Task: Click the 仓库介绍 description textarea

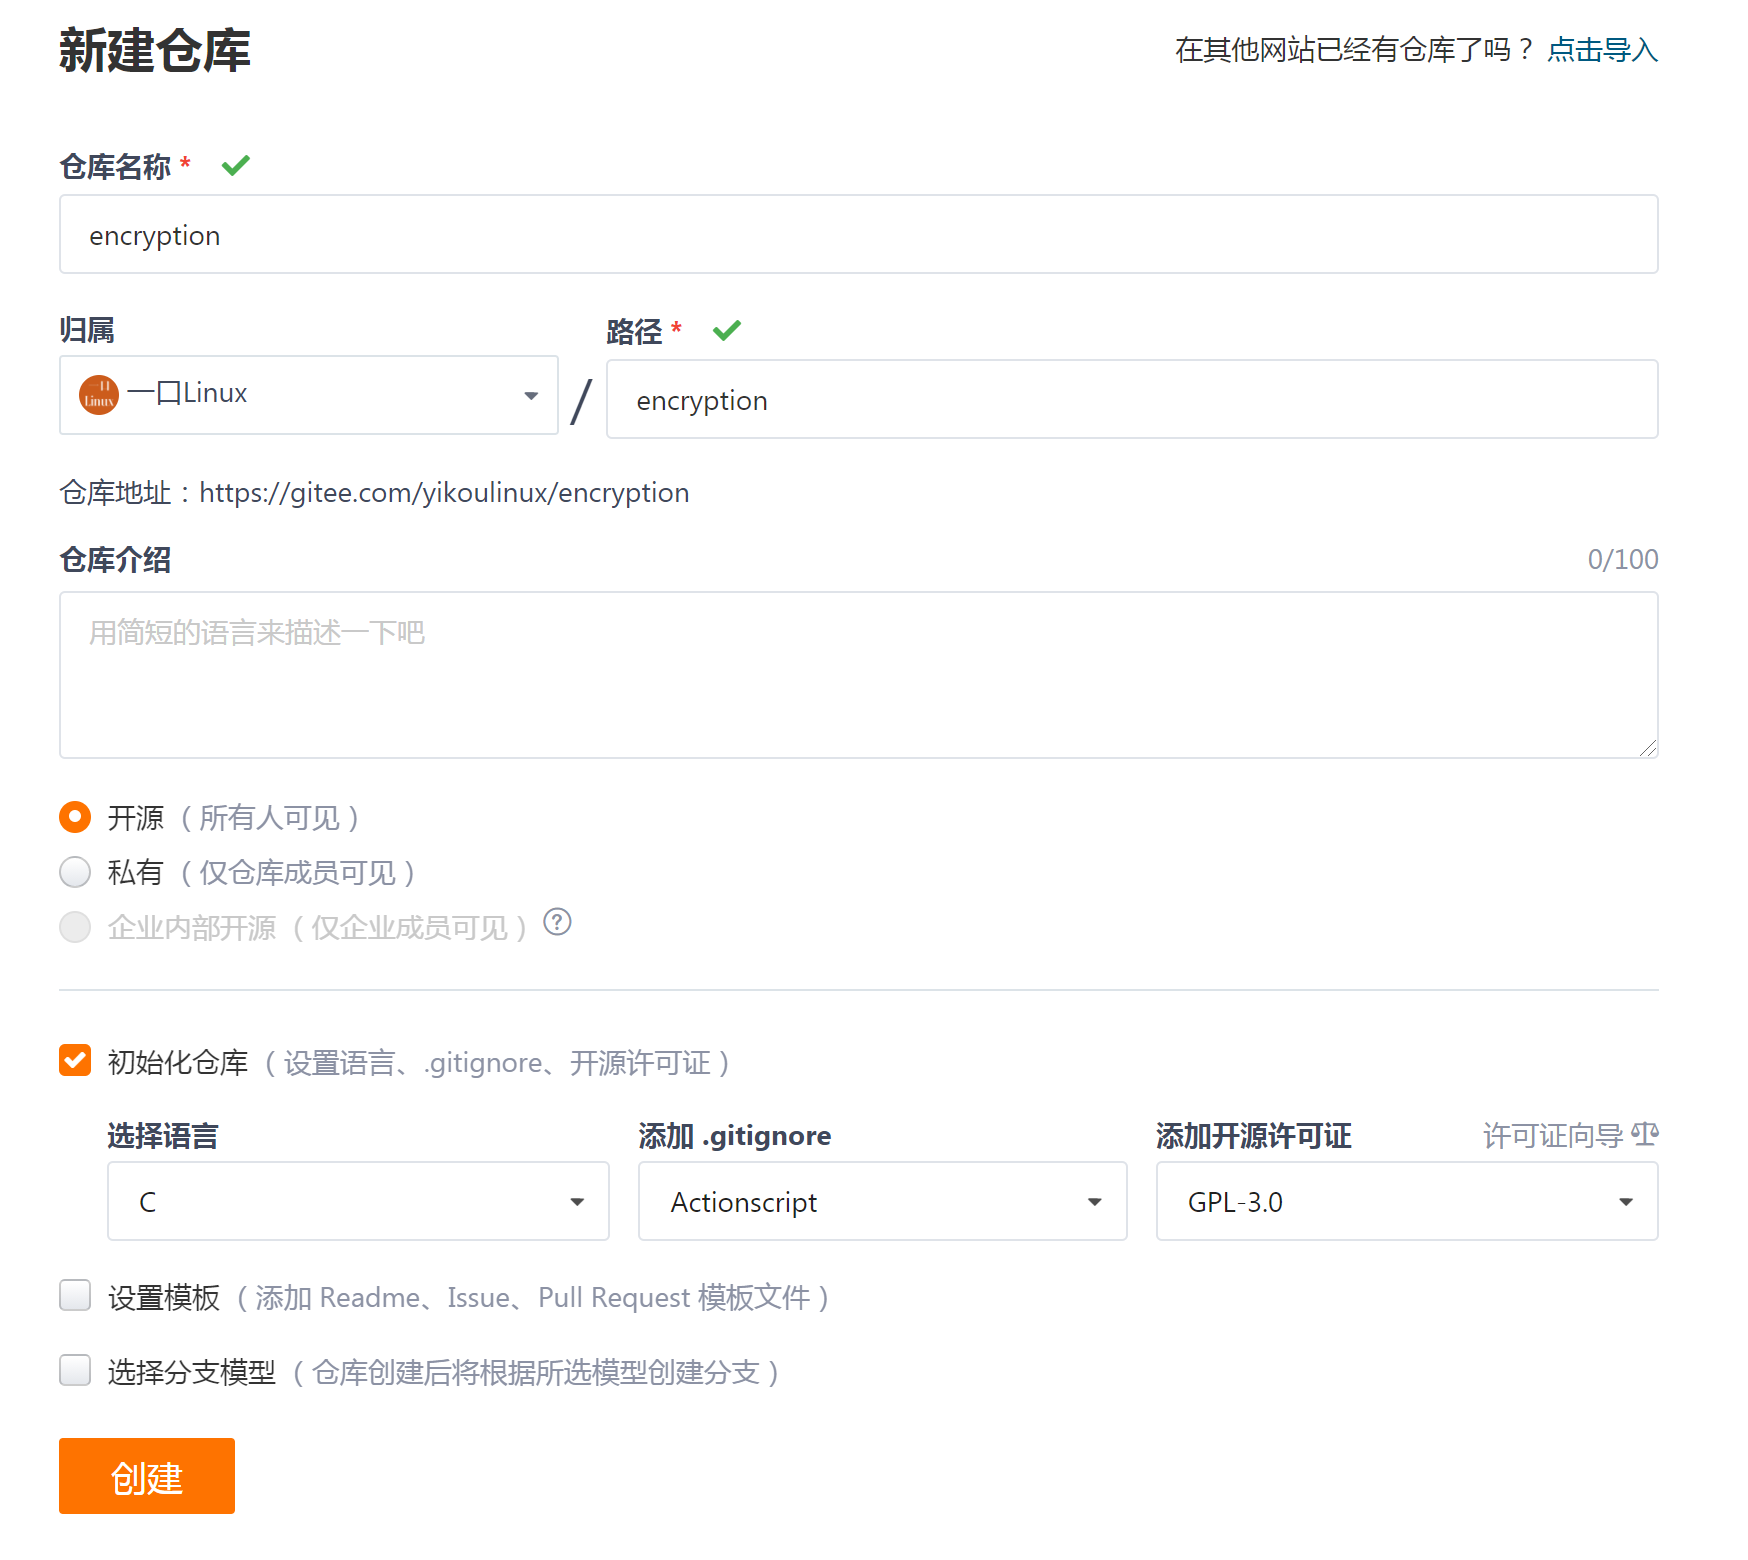Action: (x=859, y=675)
